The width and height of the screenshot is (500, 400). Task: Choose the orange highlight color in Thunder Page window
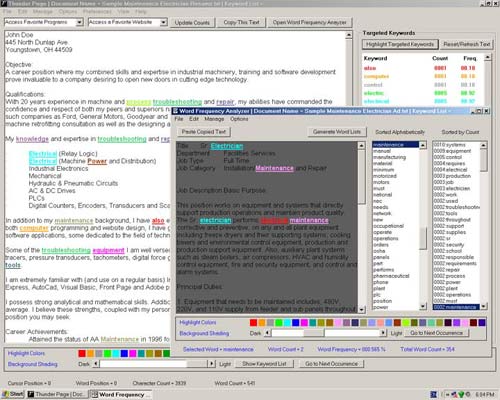[x=90, y=353]
